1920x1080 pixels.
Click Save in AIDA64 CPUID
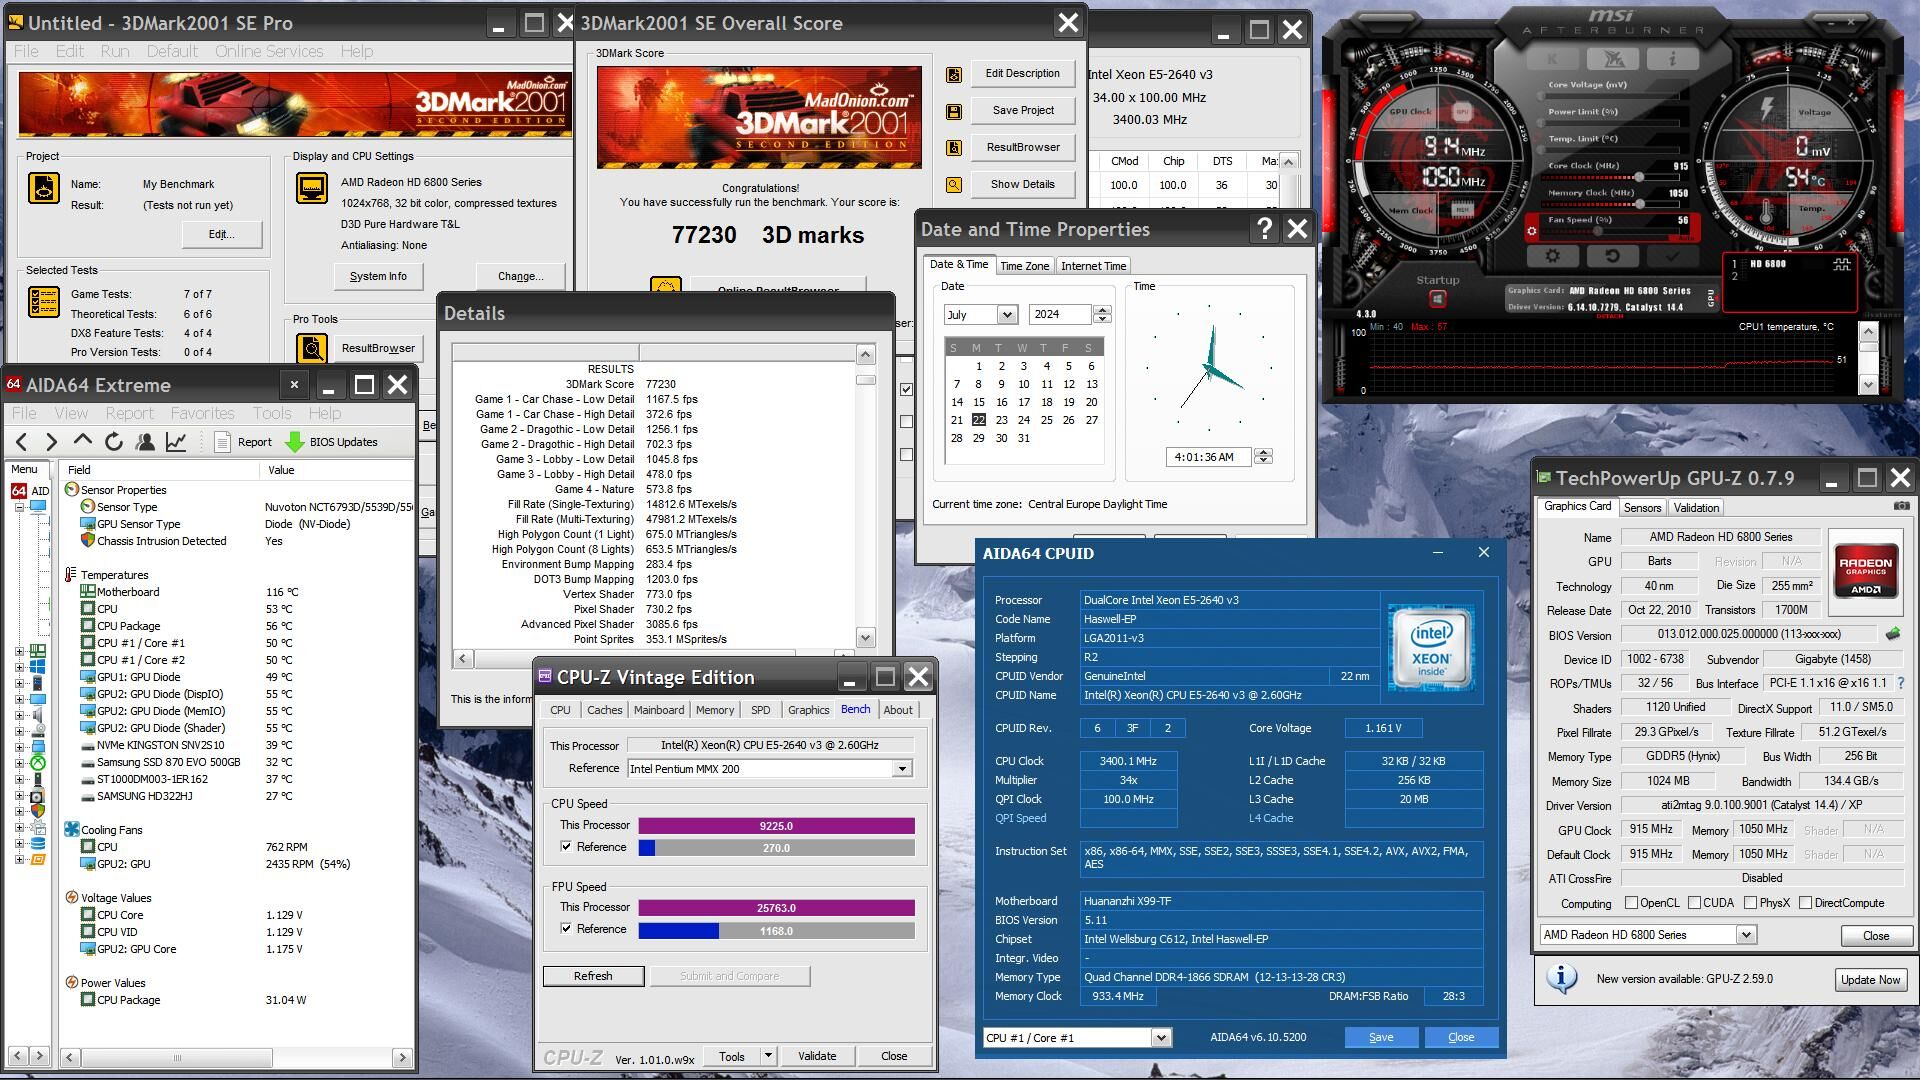[1381, 1038]
